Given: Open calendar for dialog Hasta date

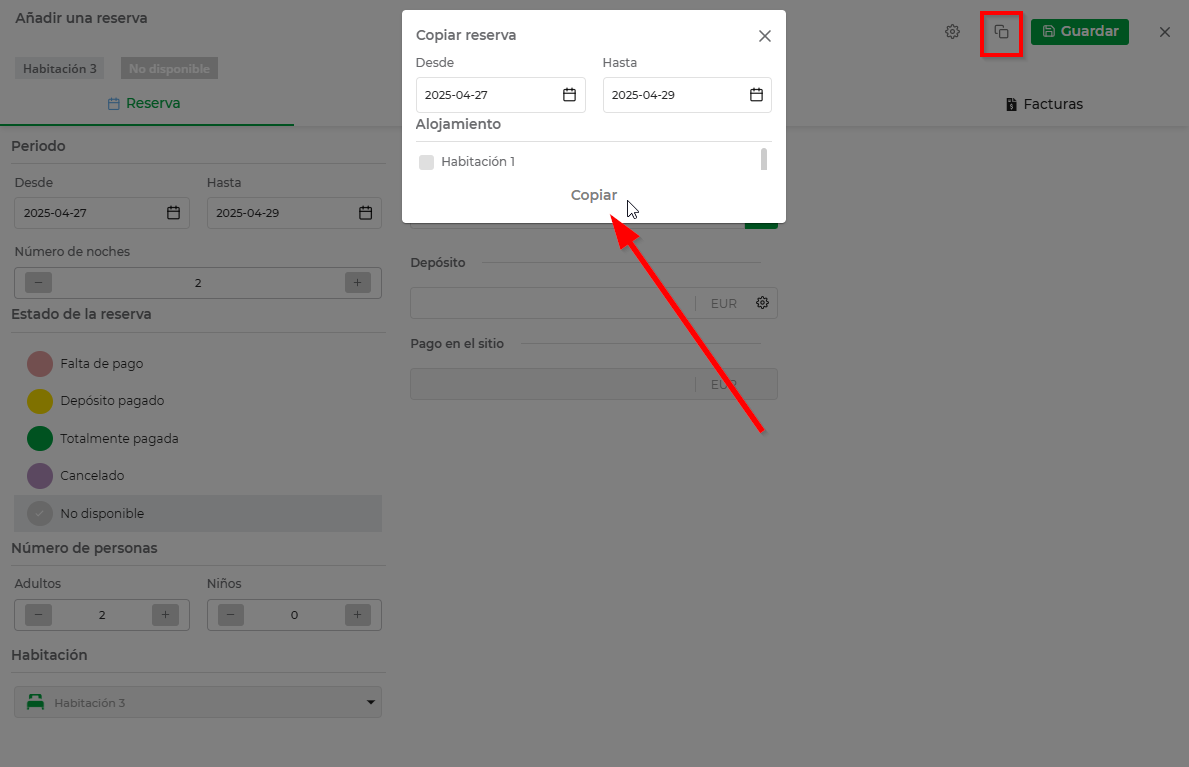Looking at the screenshot, I should 756,95.
